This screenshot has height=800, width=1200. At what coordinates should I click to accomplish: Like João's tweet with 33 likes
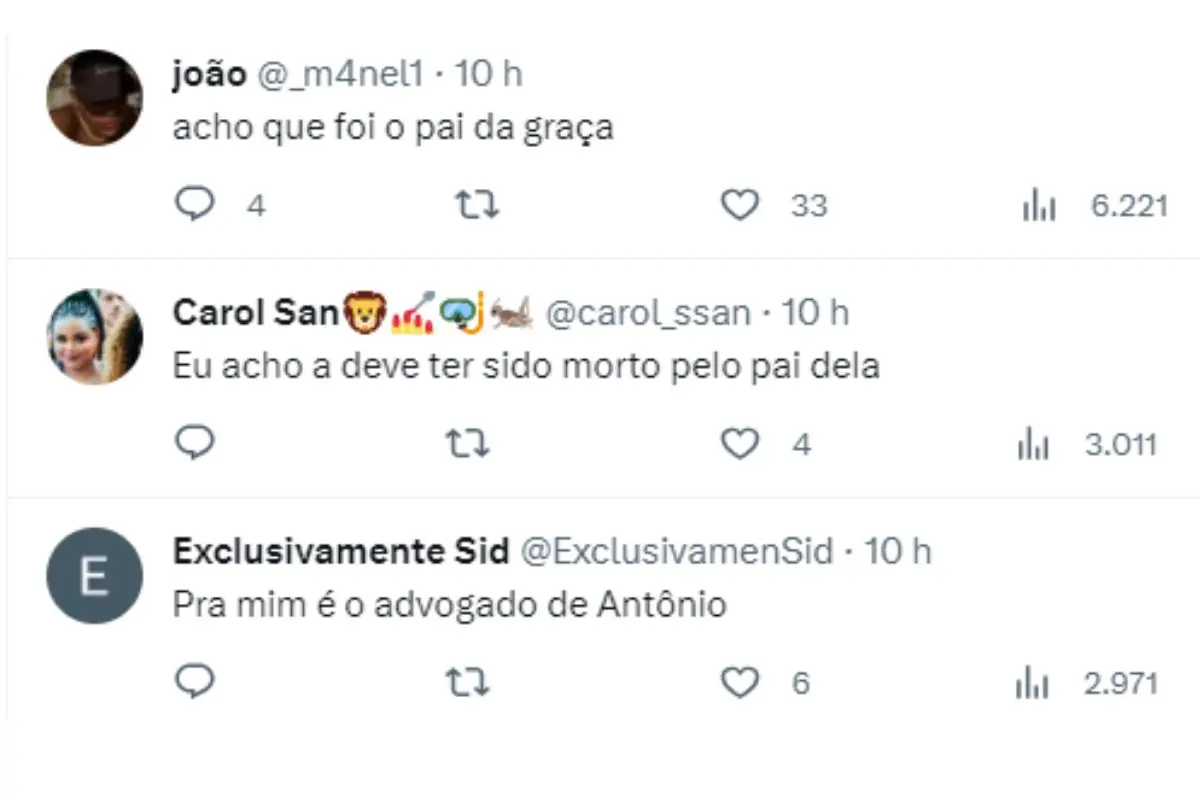click(x=740, y=205)
